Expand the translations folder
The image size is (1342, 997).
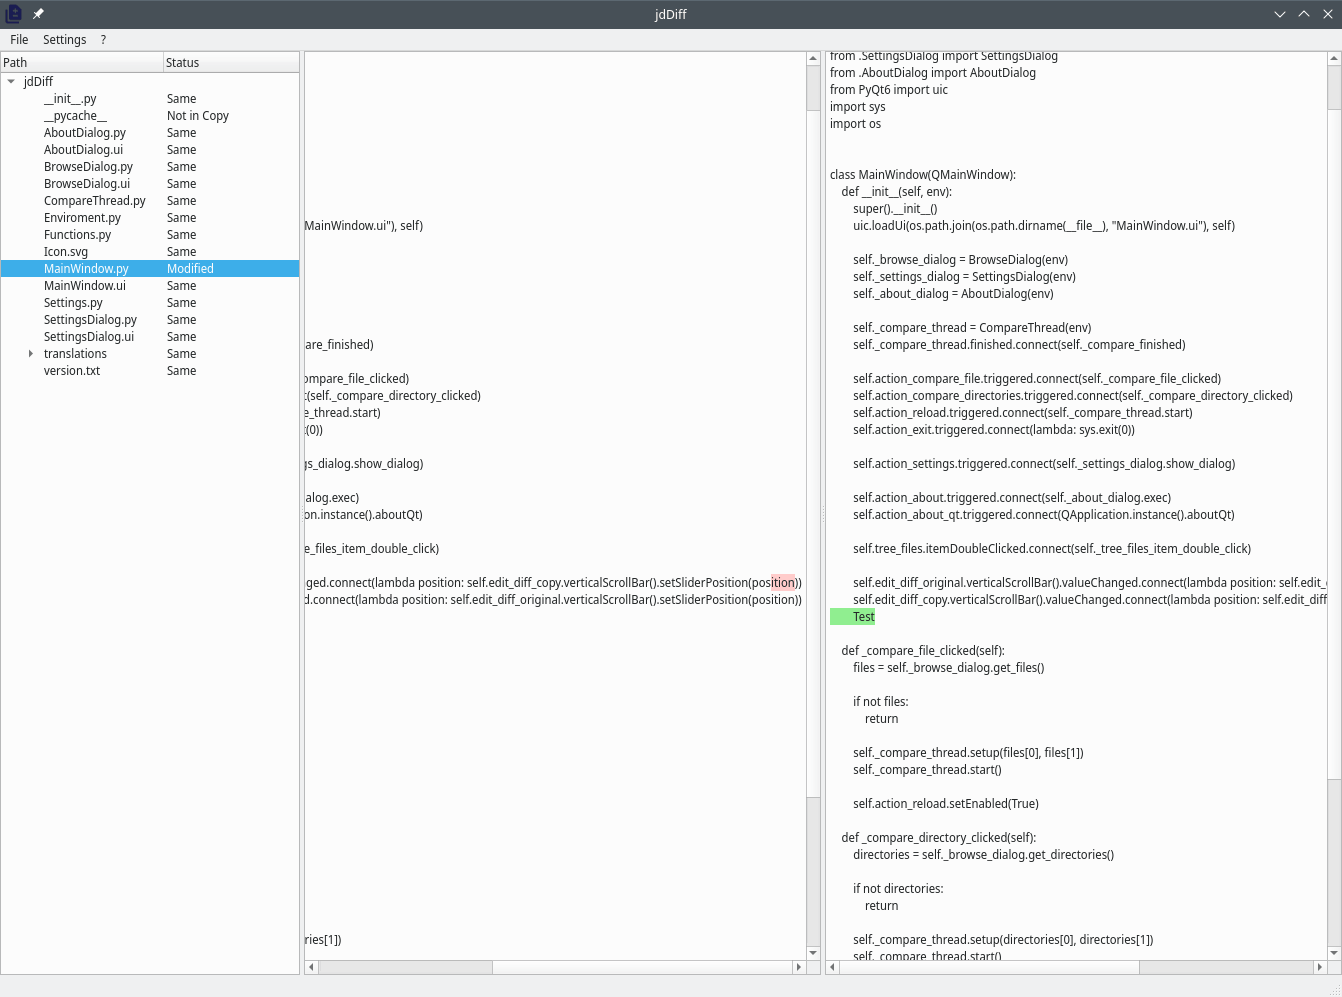click(x=31, y=354)
